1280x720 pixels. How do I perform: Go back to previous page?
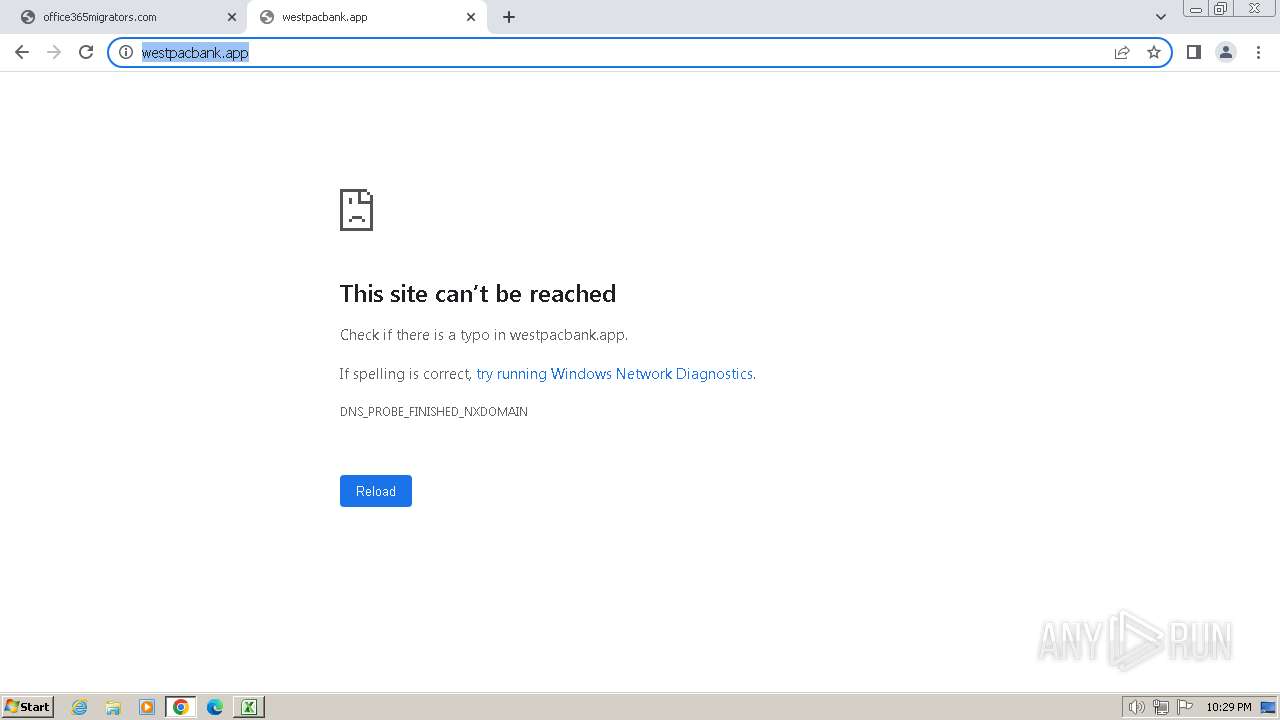tap(22, 52)
